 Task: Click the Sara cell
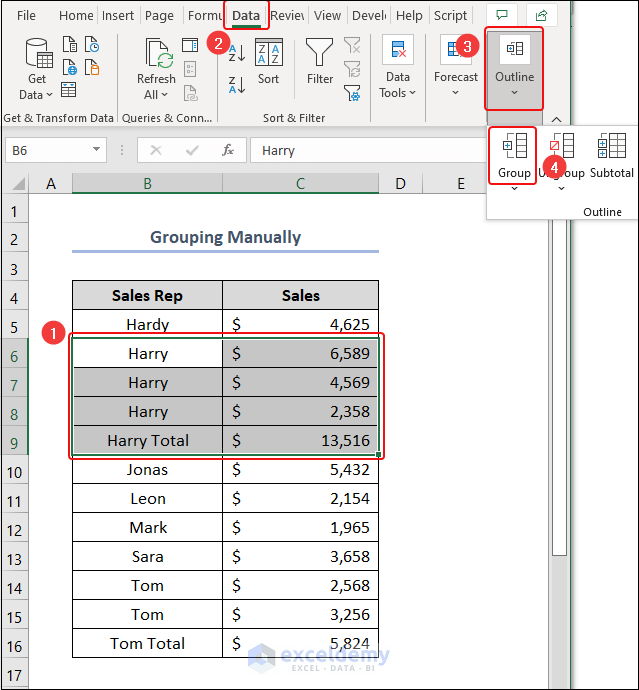tap(147, 557)
